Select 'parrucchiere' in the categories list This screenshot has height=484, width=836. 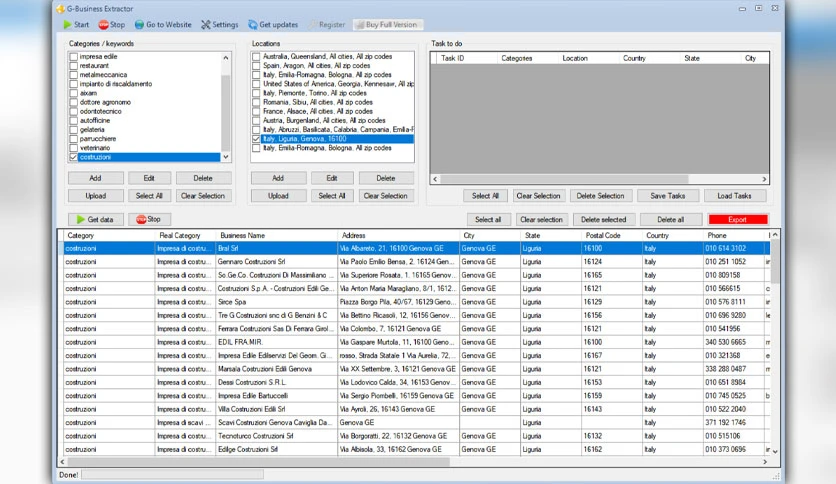point(98,139)
